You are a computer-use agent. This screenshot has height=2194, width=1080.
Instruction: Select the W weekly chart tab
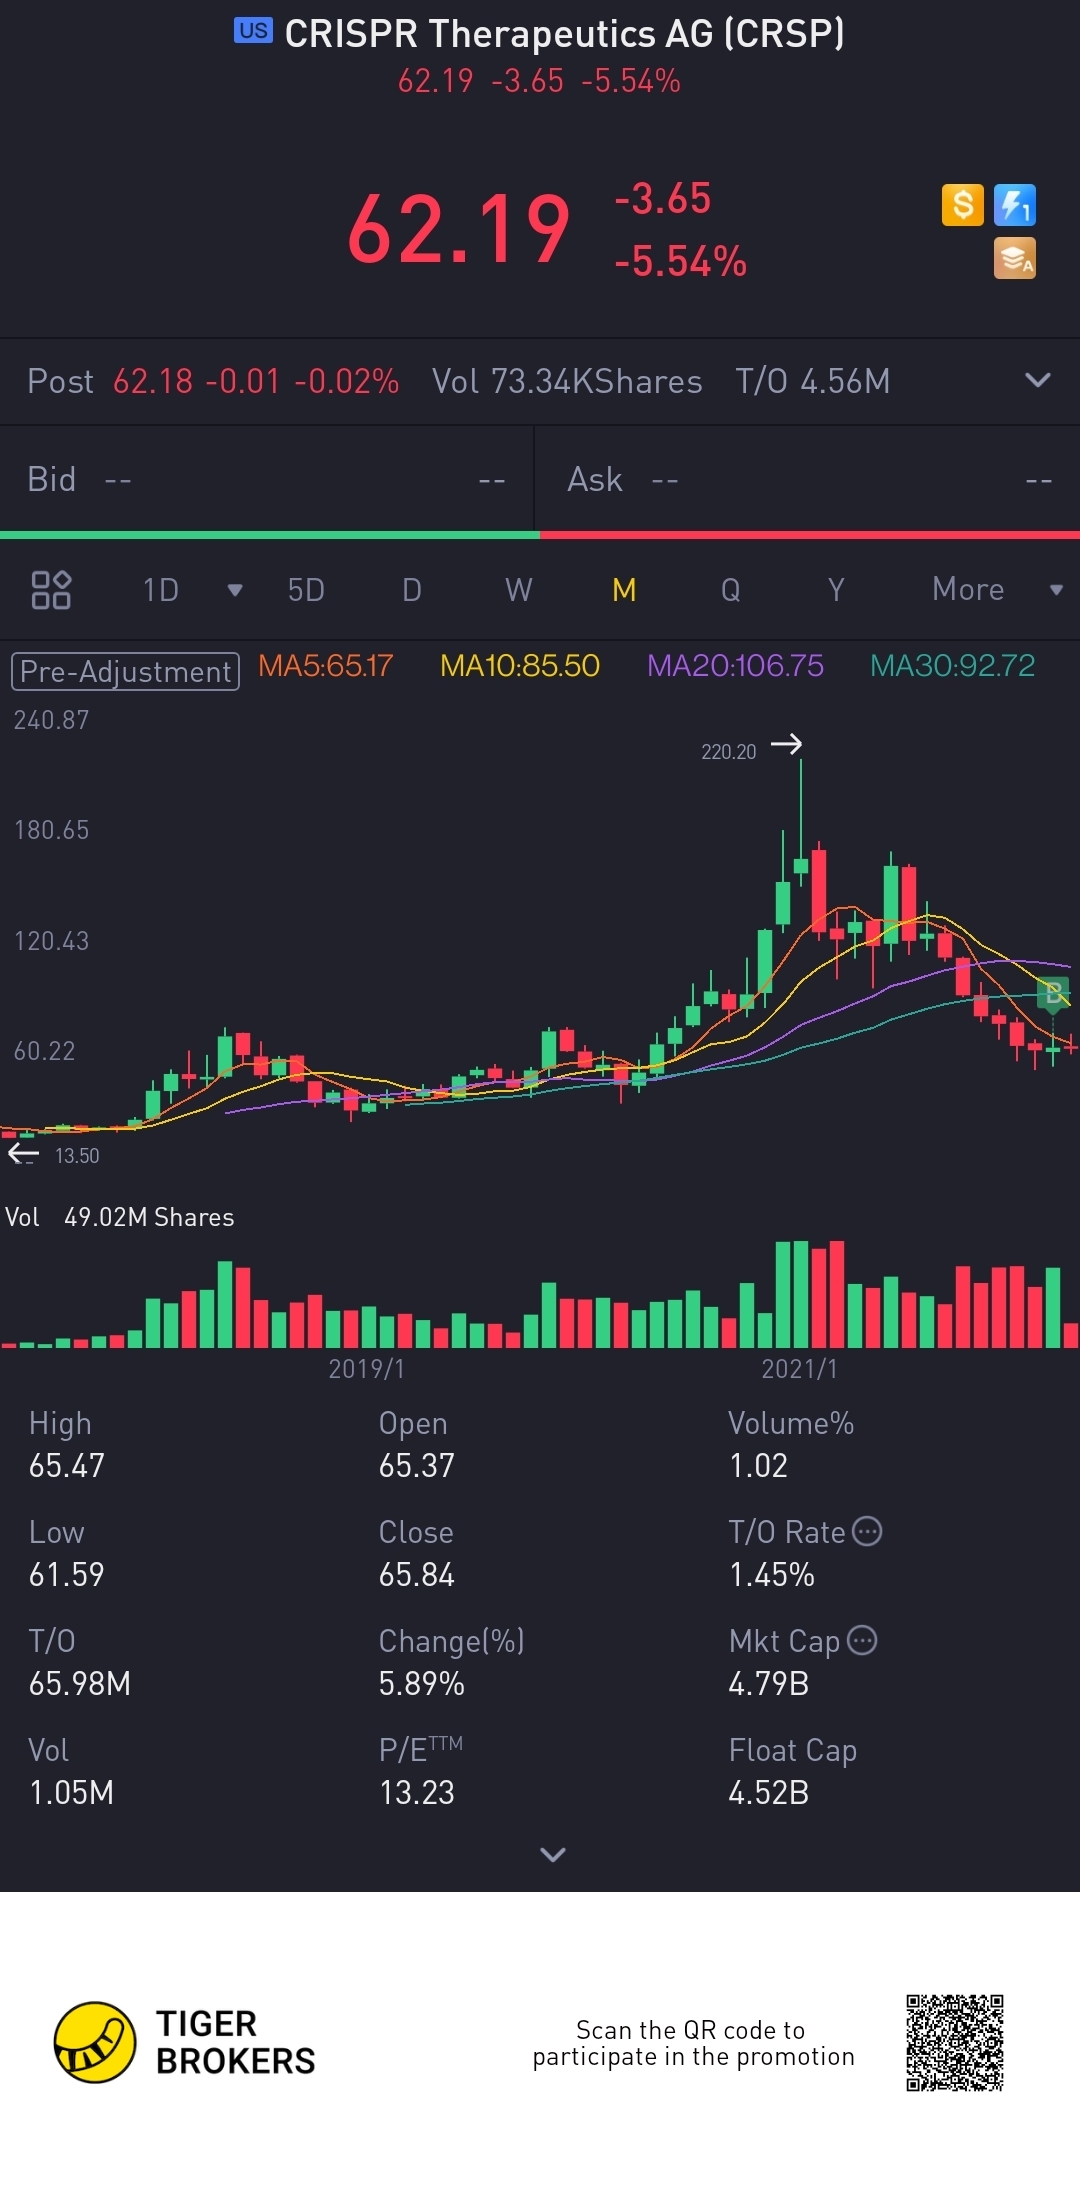click(x=518, y=590)
